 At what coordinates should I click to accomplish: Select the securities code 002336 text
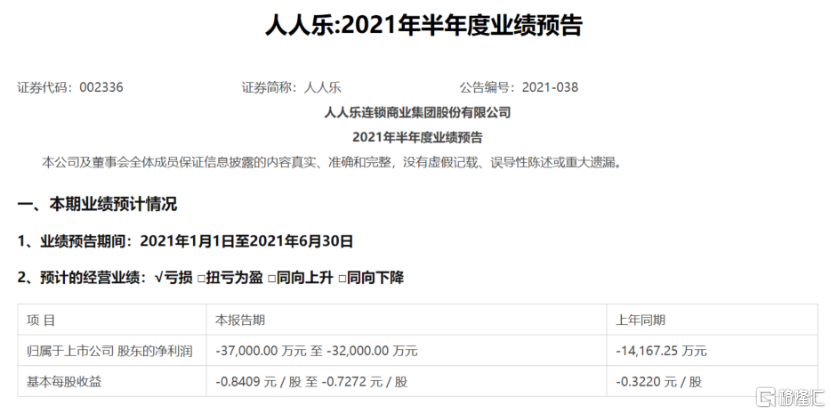click(101, 87)
